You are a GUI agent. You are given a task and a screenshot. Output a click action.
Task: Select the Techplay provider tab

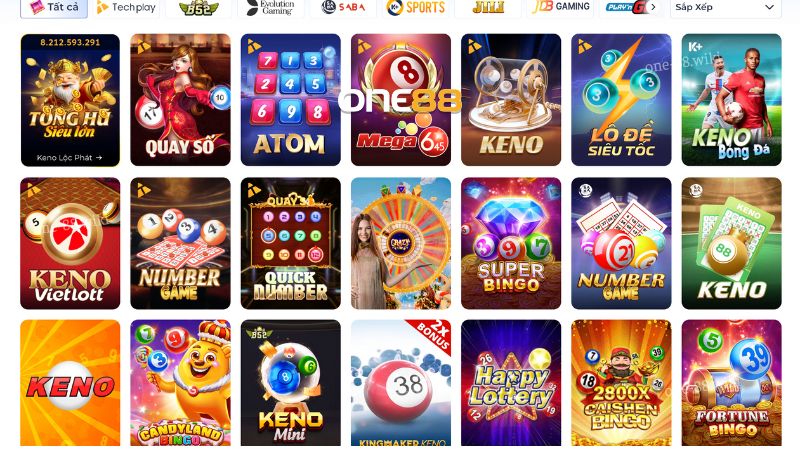(x=126, y=8)
